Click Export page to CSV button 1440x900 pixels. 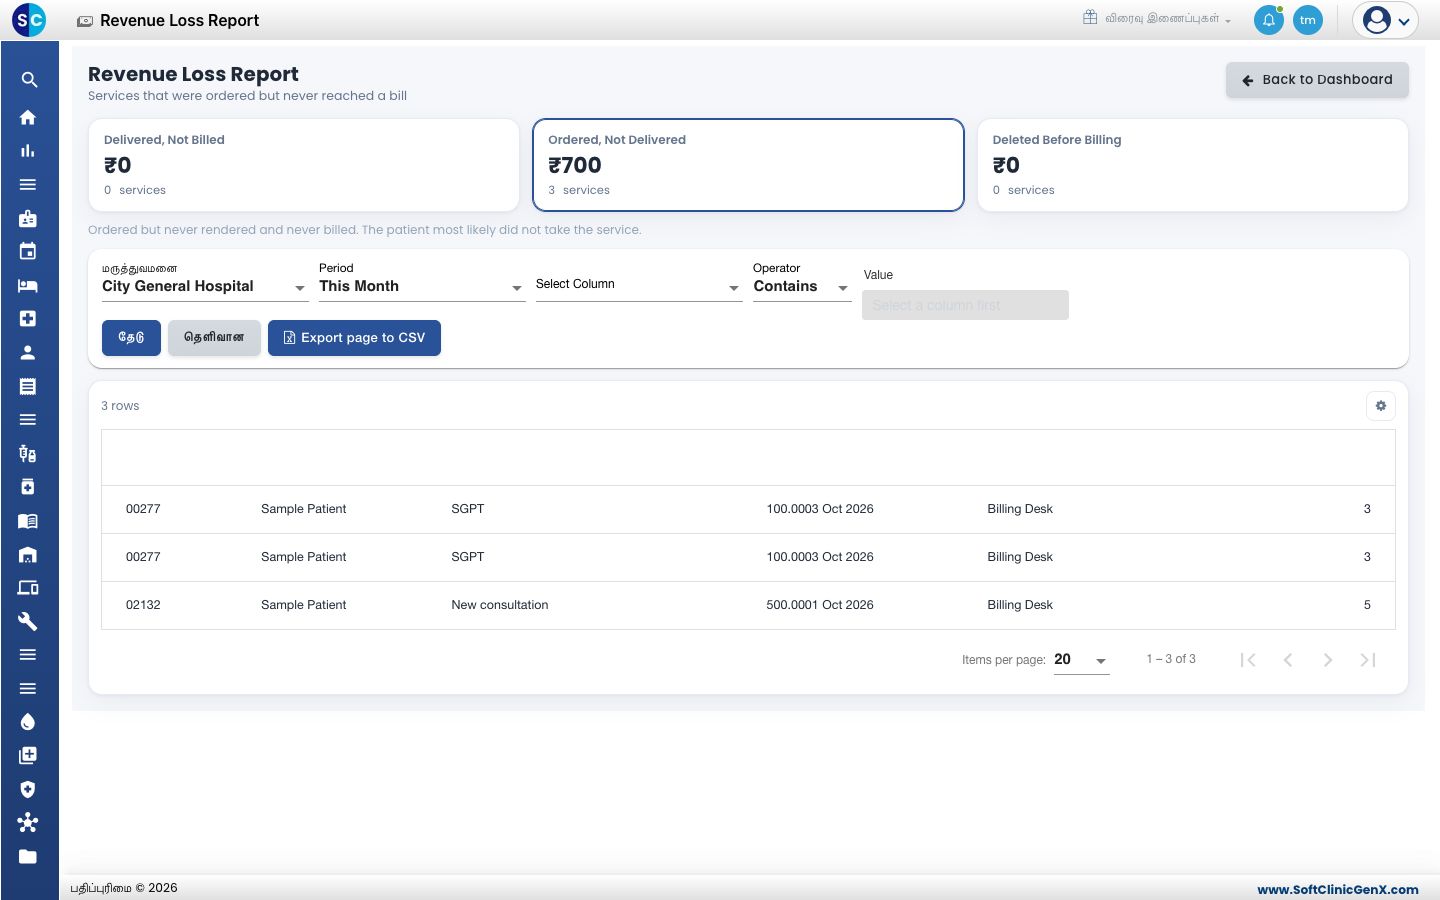pos(354,338)
